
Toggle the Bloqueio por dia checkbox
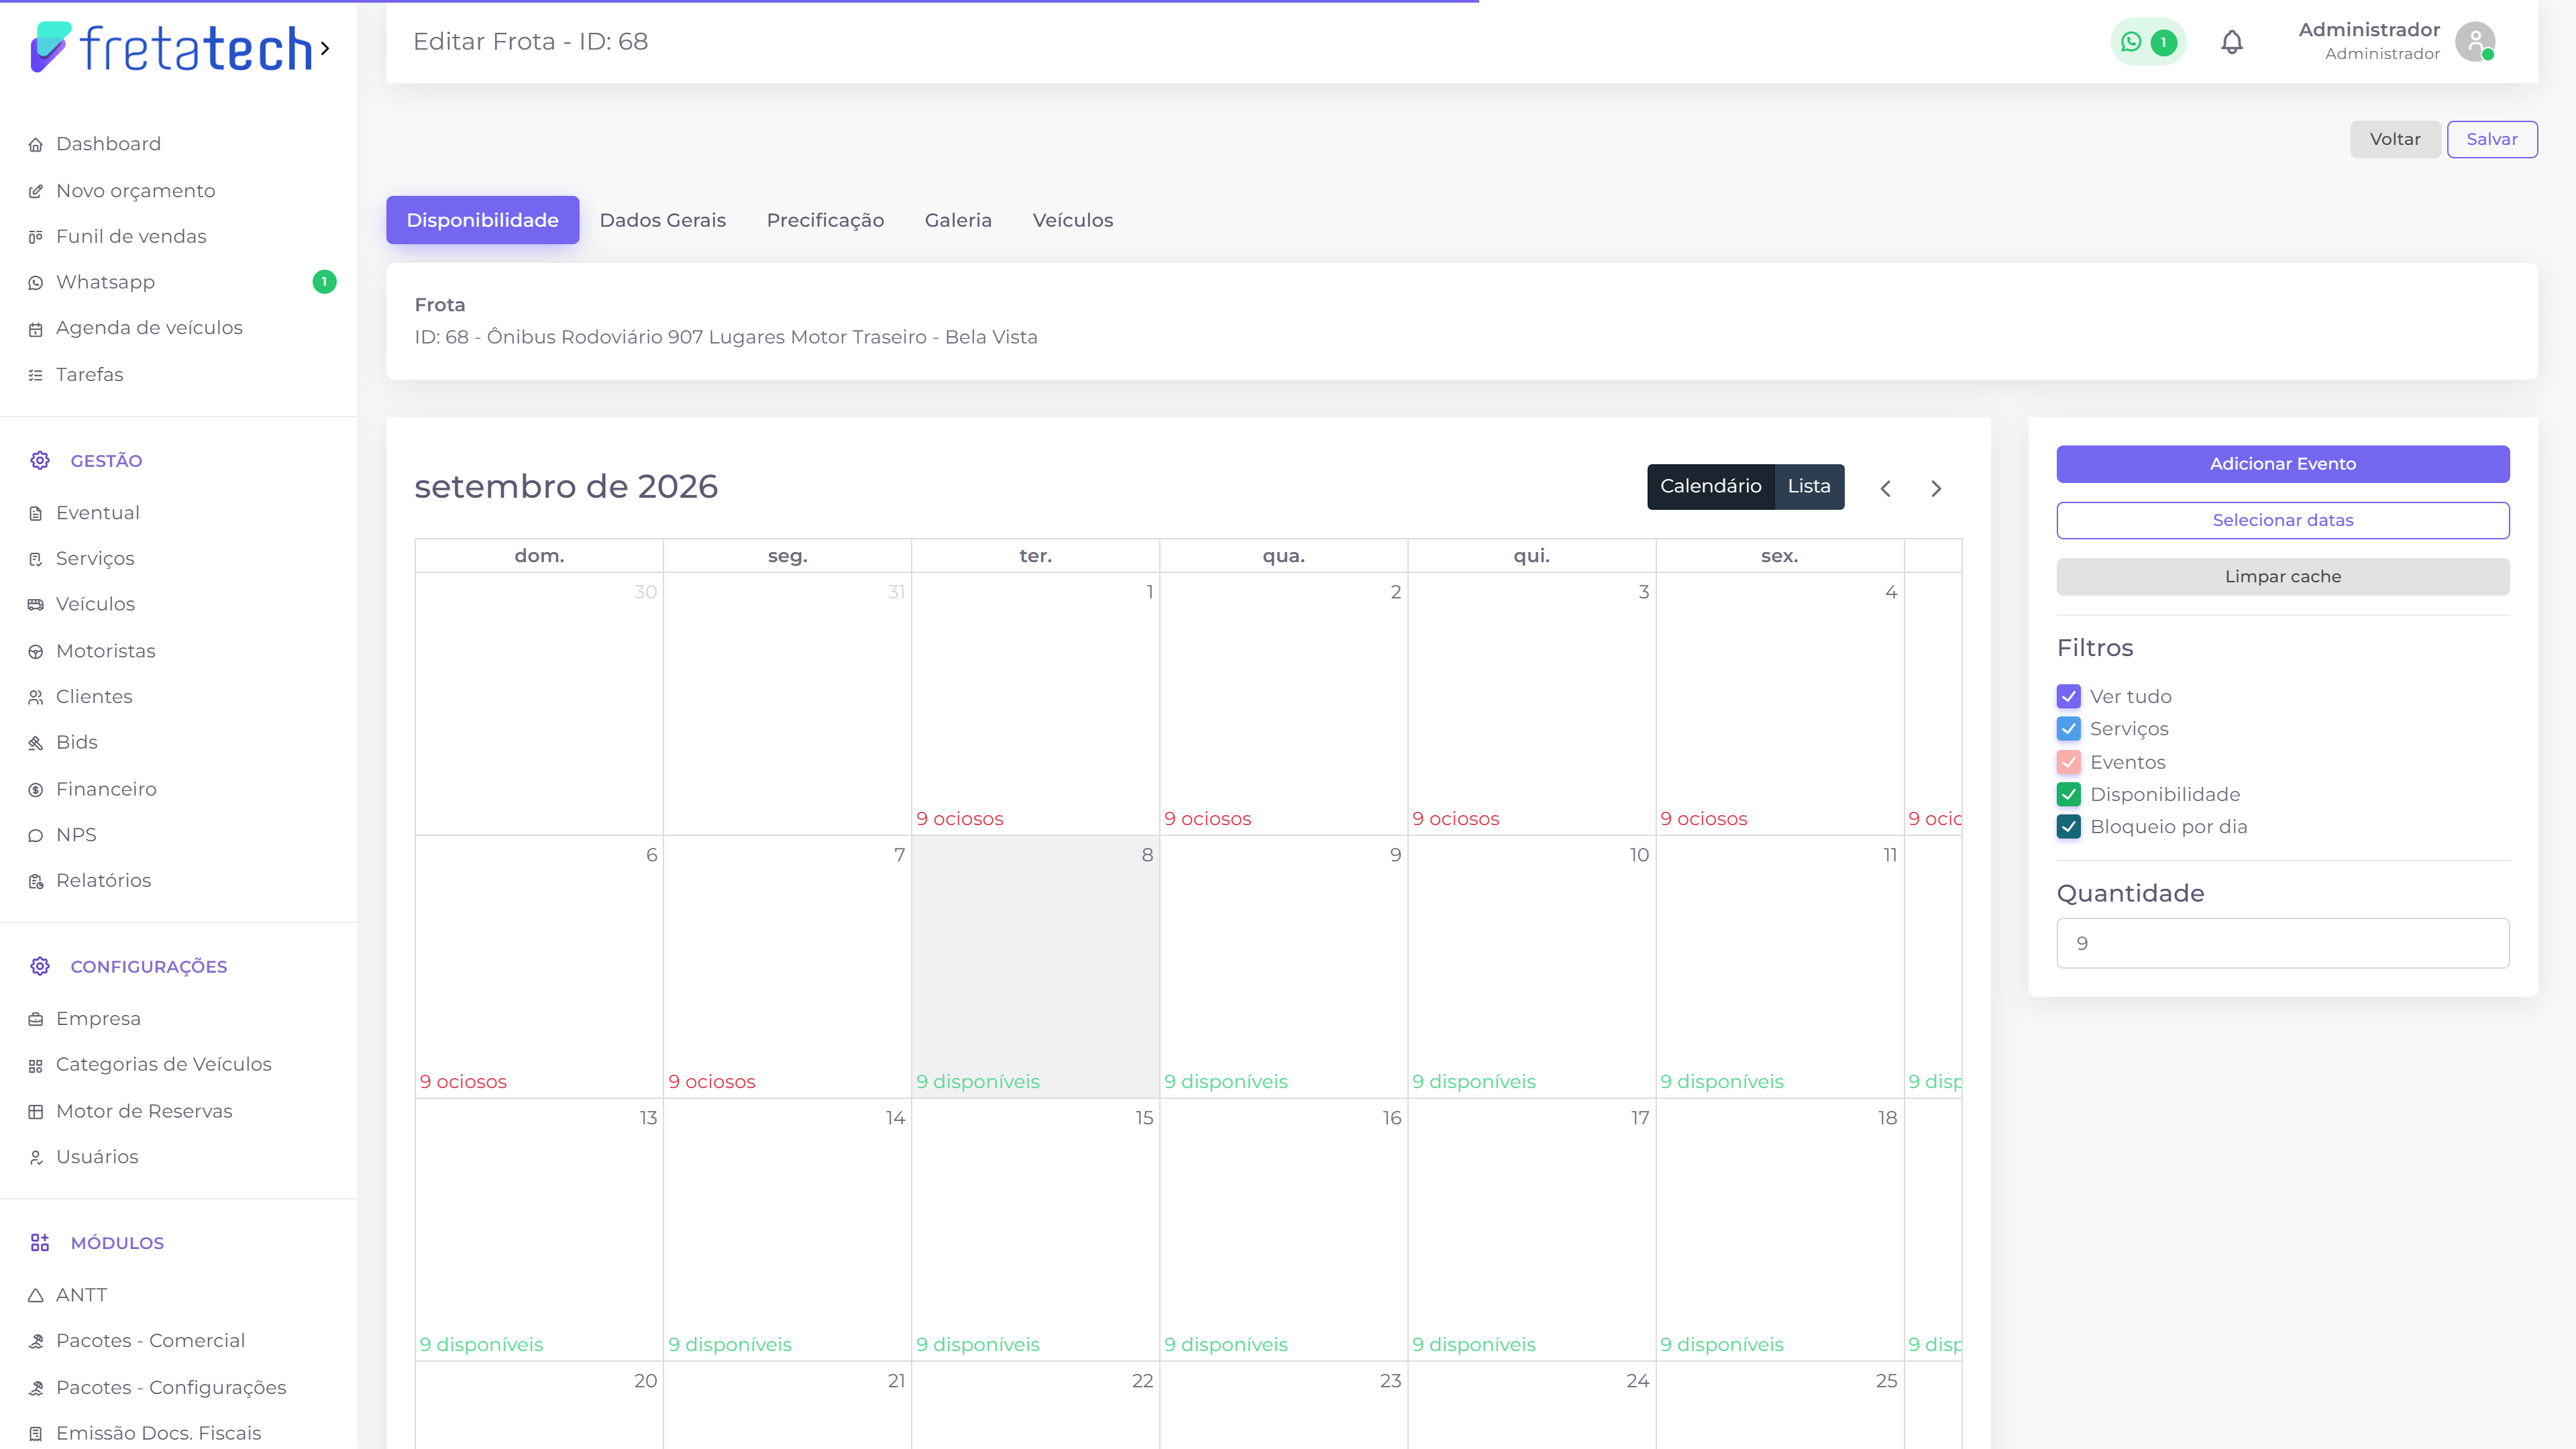point(2069,827)
